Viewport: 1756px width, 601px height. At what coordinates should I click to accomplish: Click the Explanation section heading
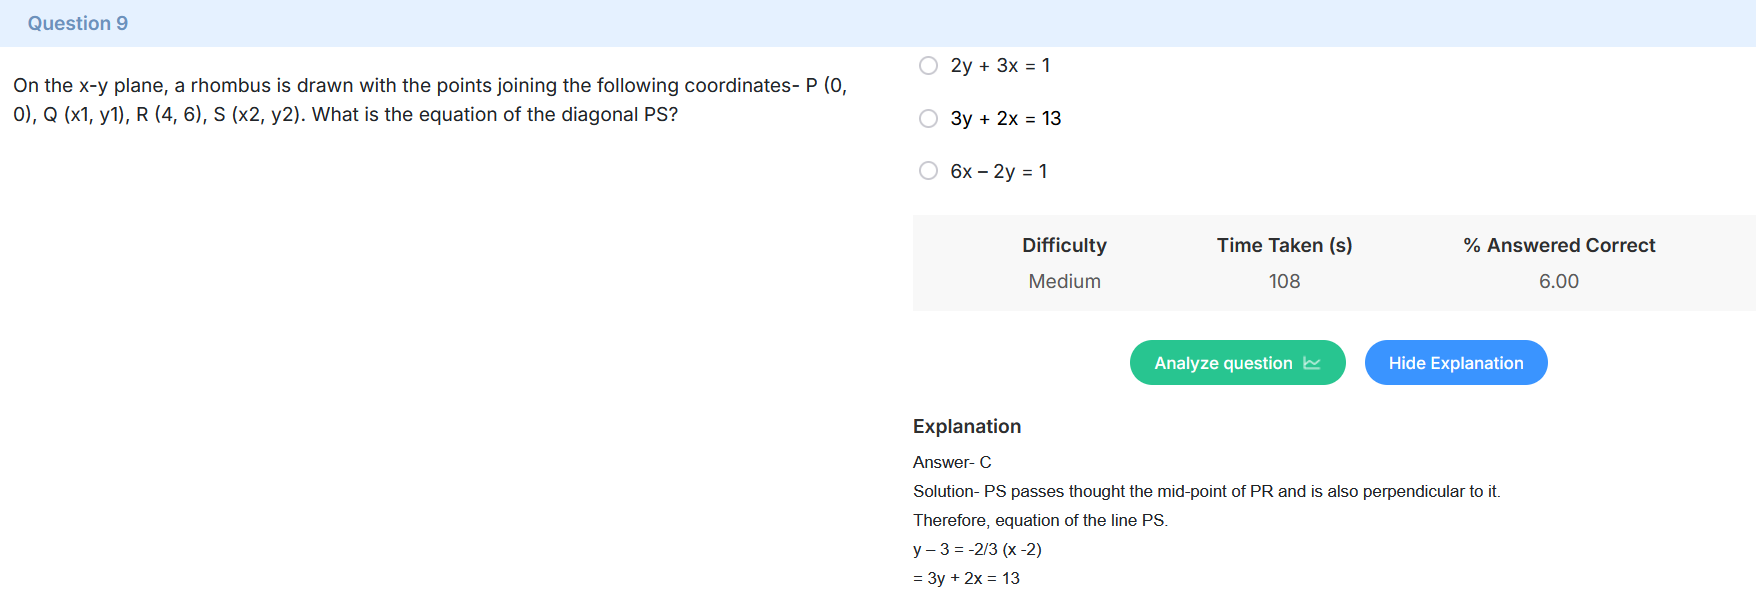(967, 426)
